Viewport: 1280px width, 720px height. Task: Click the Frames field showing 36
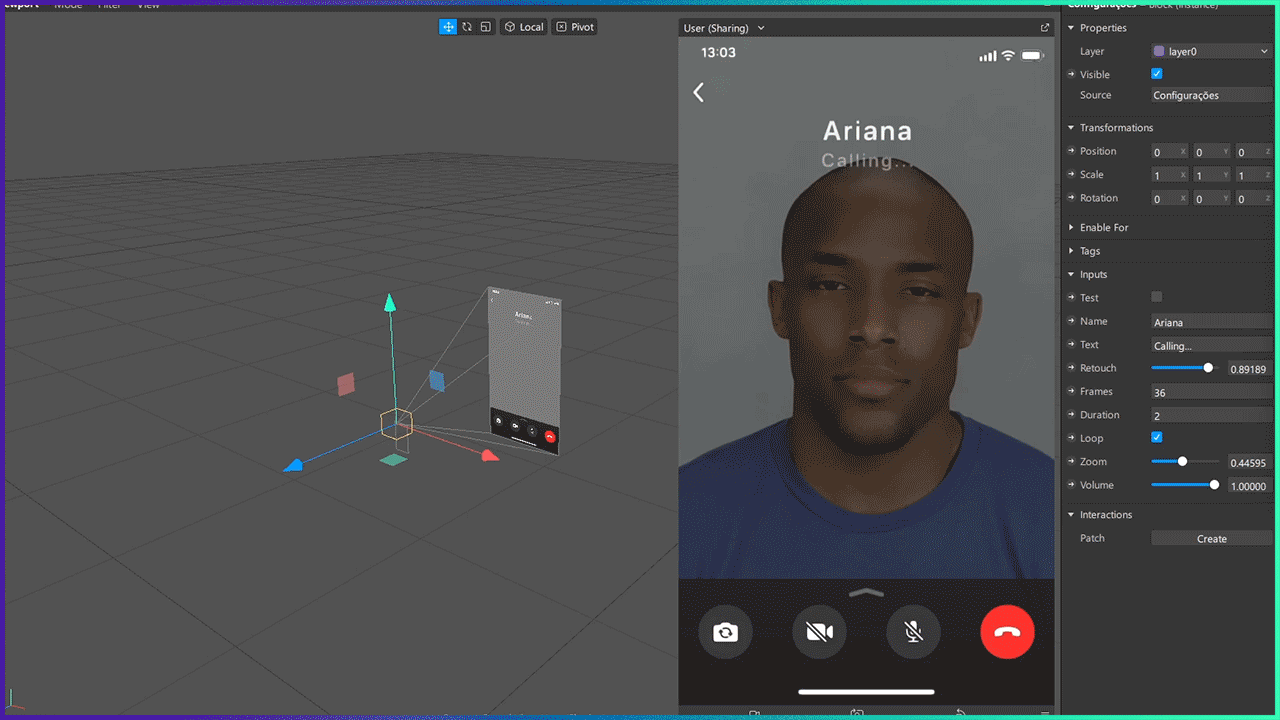tap(1212, 392)
